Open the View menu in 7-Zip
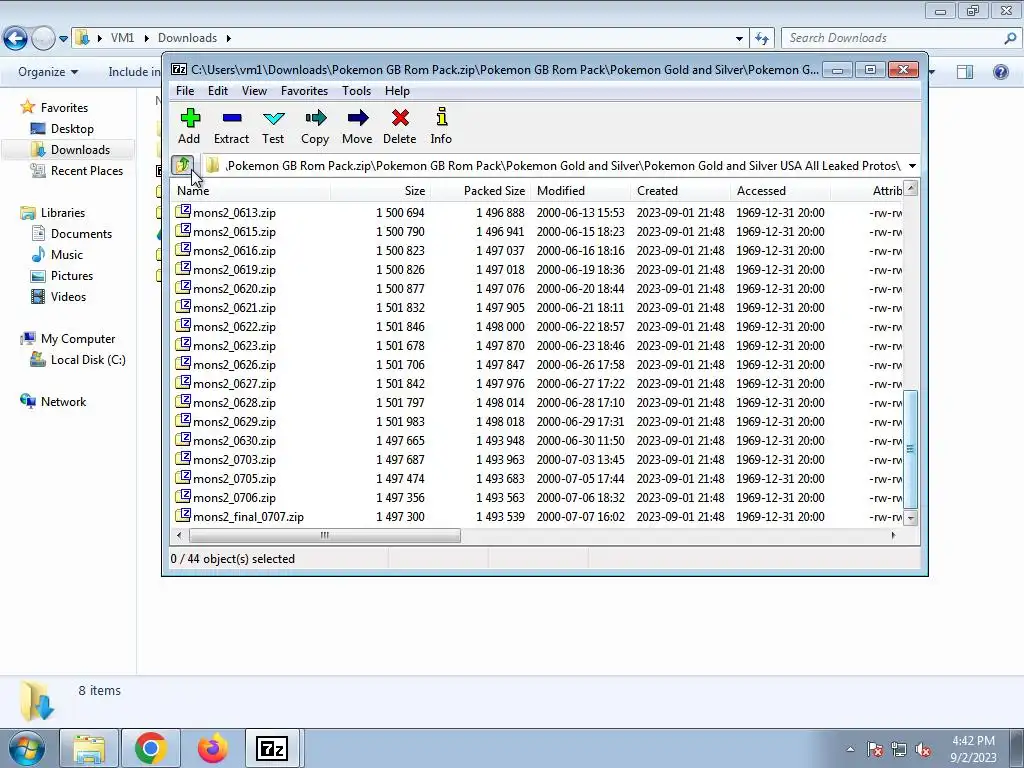 254,91
